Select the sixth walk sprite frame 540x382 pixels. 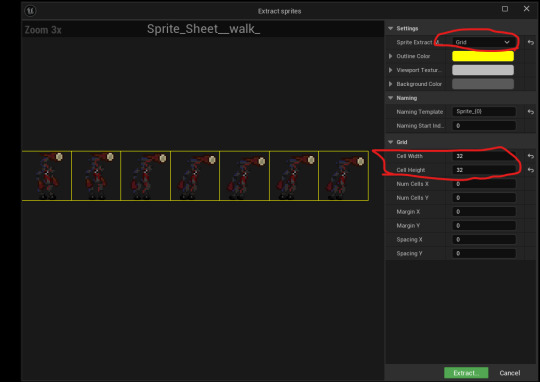294,176
